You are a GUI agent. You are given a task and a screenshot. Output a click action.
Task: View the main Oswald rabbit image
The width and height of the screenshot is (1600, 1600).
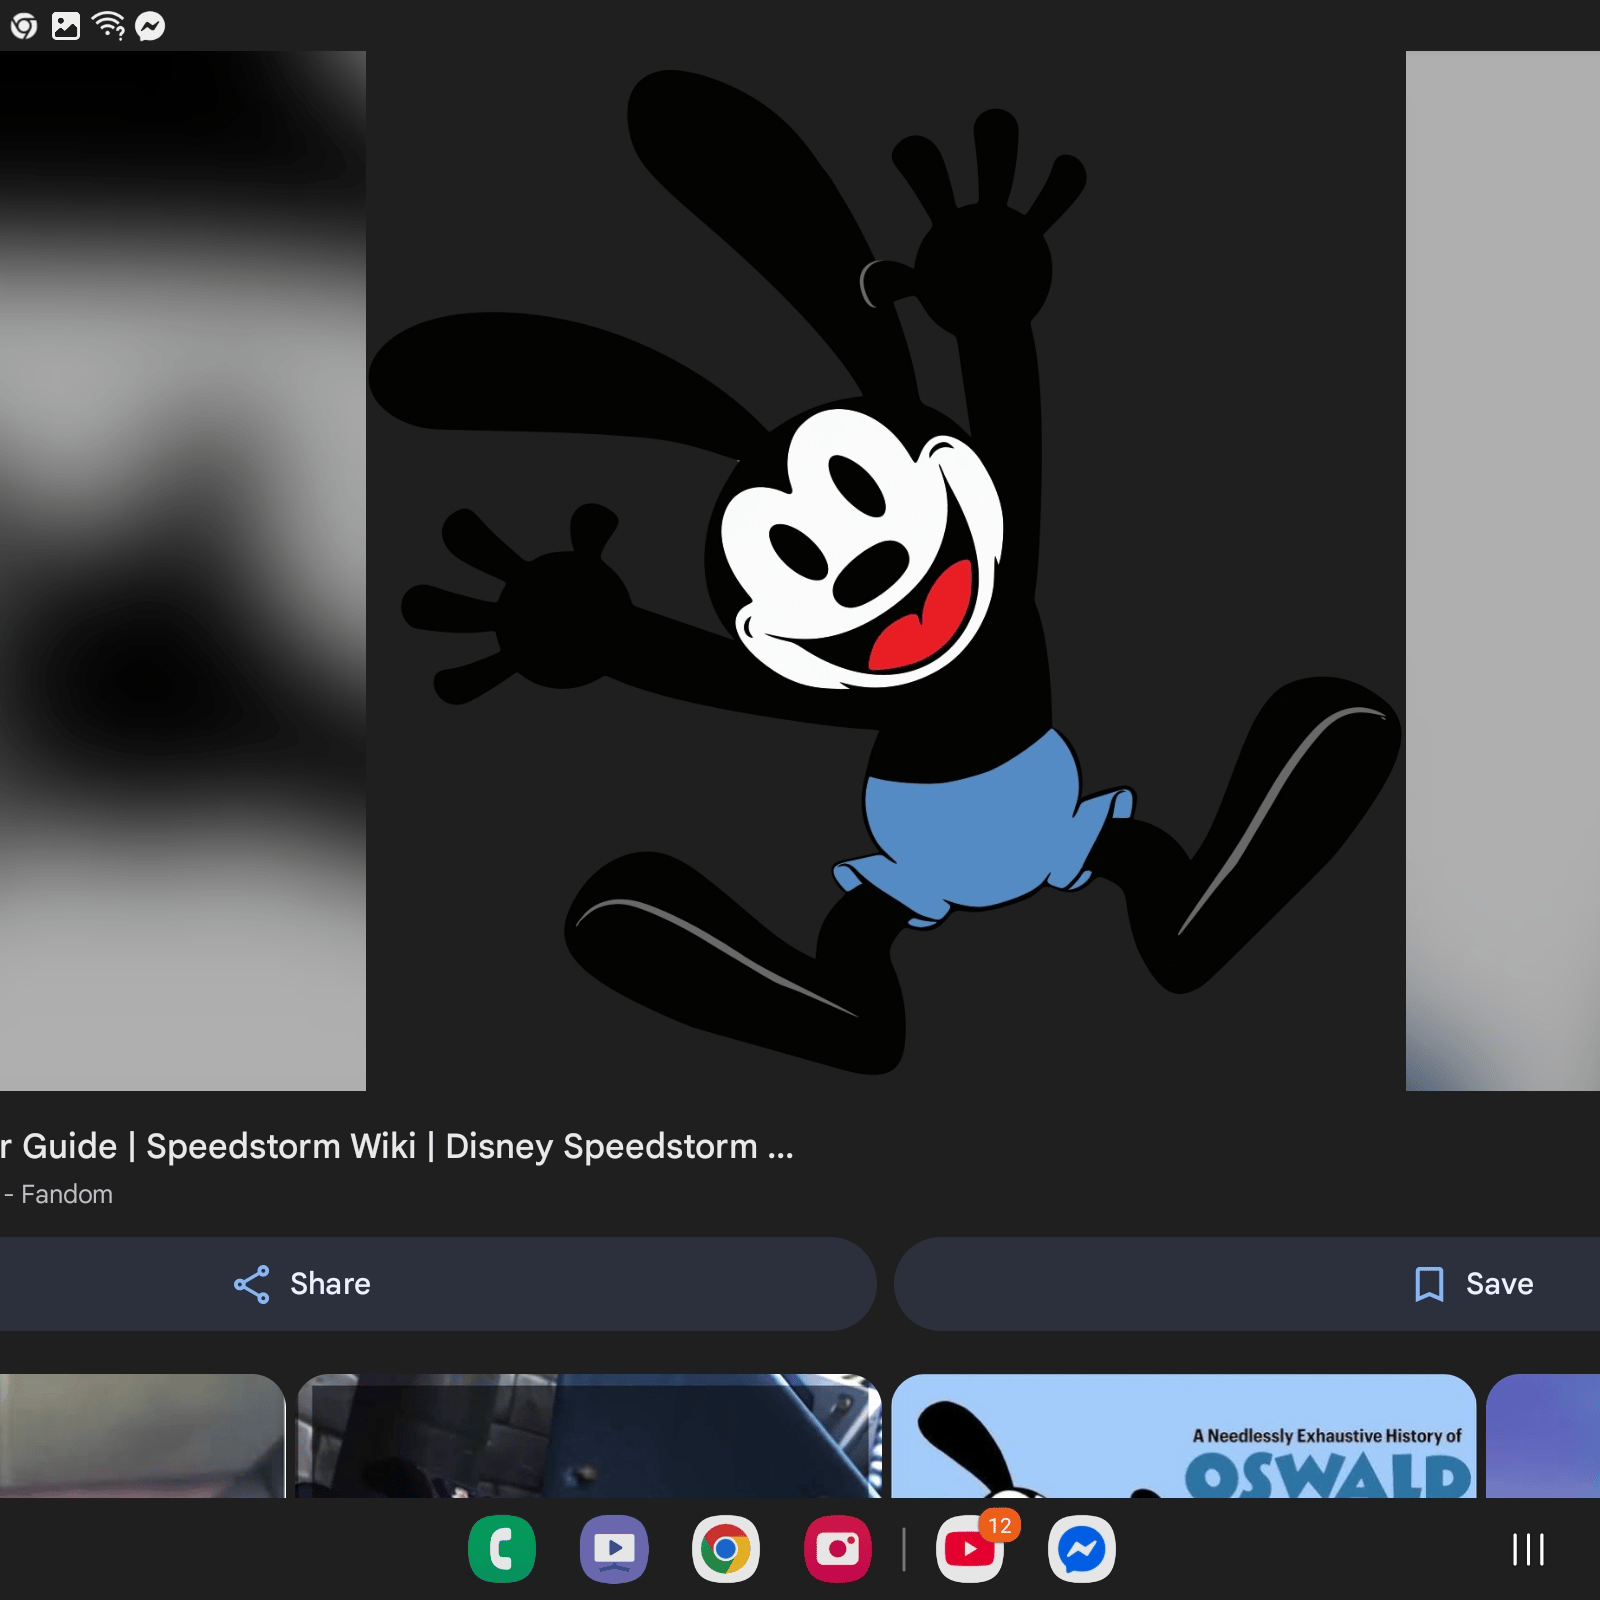point(886,571)
